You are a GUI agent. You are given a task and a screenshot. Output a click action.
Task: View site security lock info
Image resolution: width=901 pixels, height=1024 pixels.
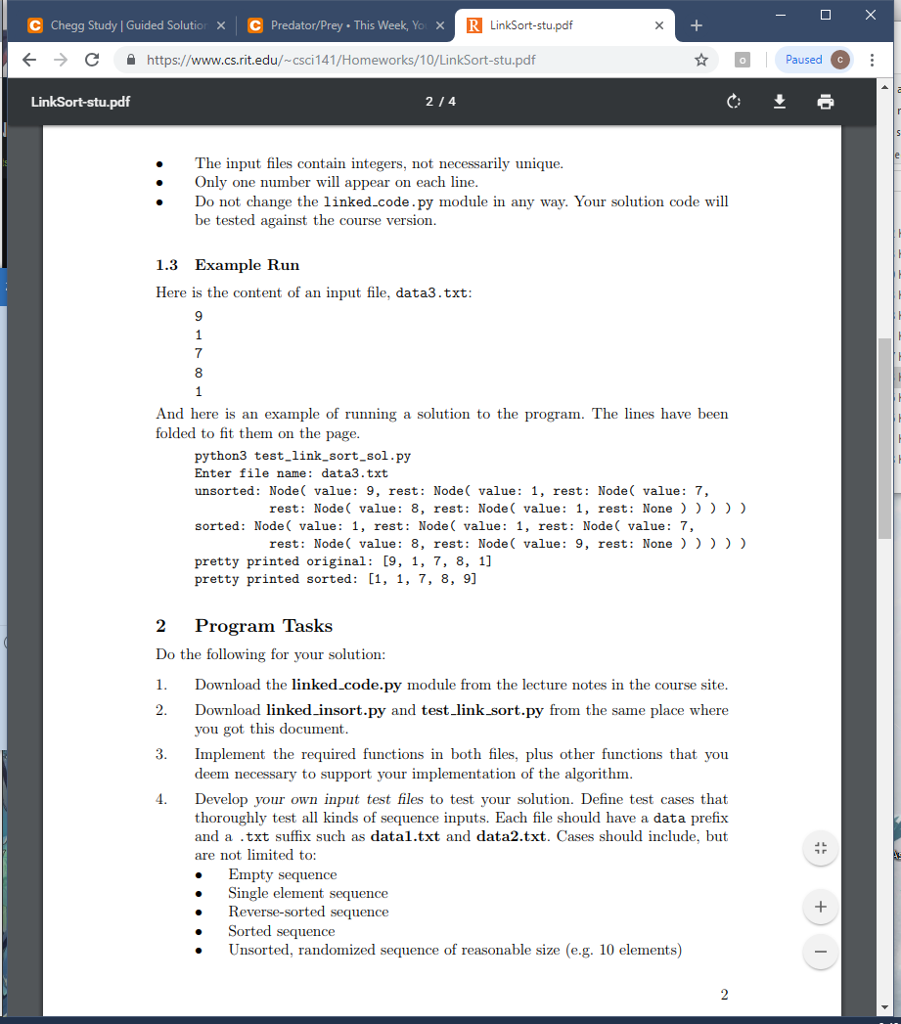pos(131,60)
